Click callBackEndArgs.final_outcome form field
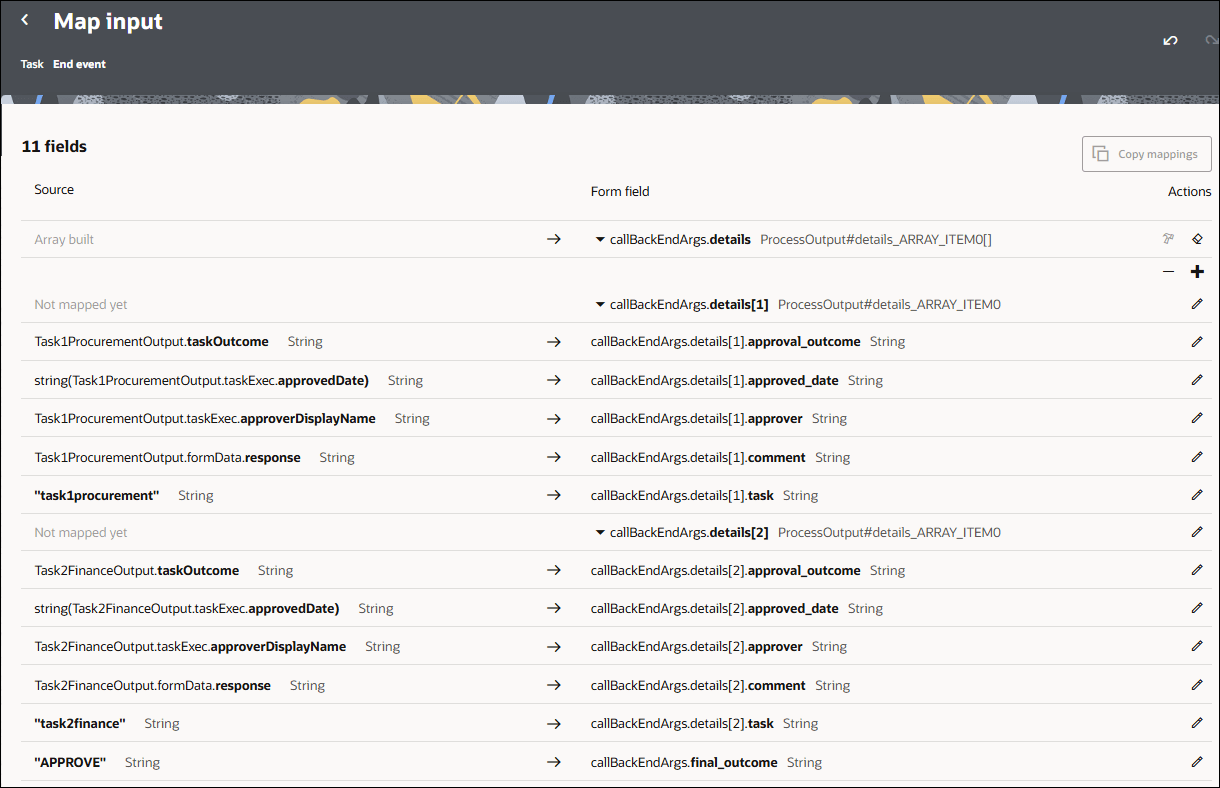The width and height of the screenshot is (1220, 788). pyautogui.click(x=684, y=762)
